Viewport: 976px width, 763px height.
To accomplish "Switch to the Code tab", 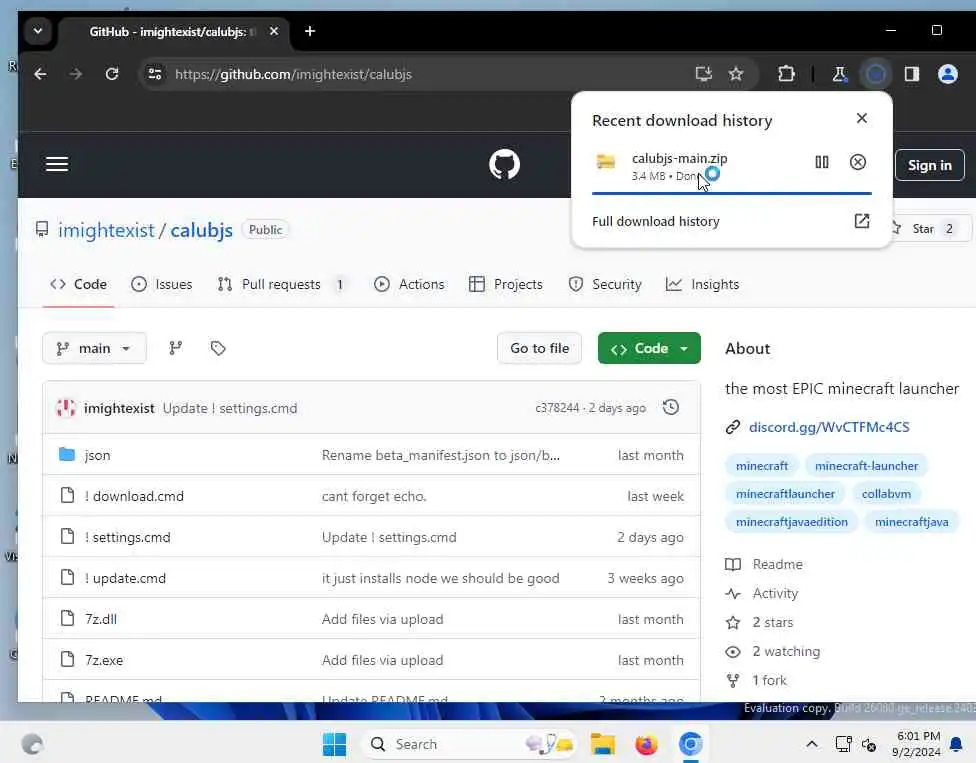I will (78, 284).
